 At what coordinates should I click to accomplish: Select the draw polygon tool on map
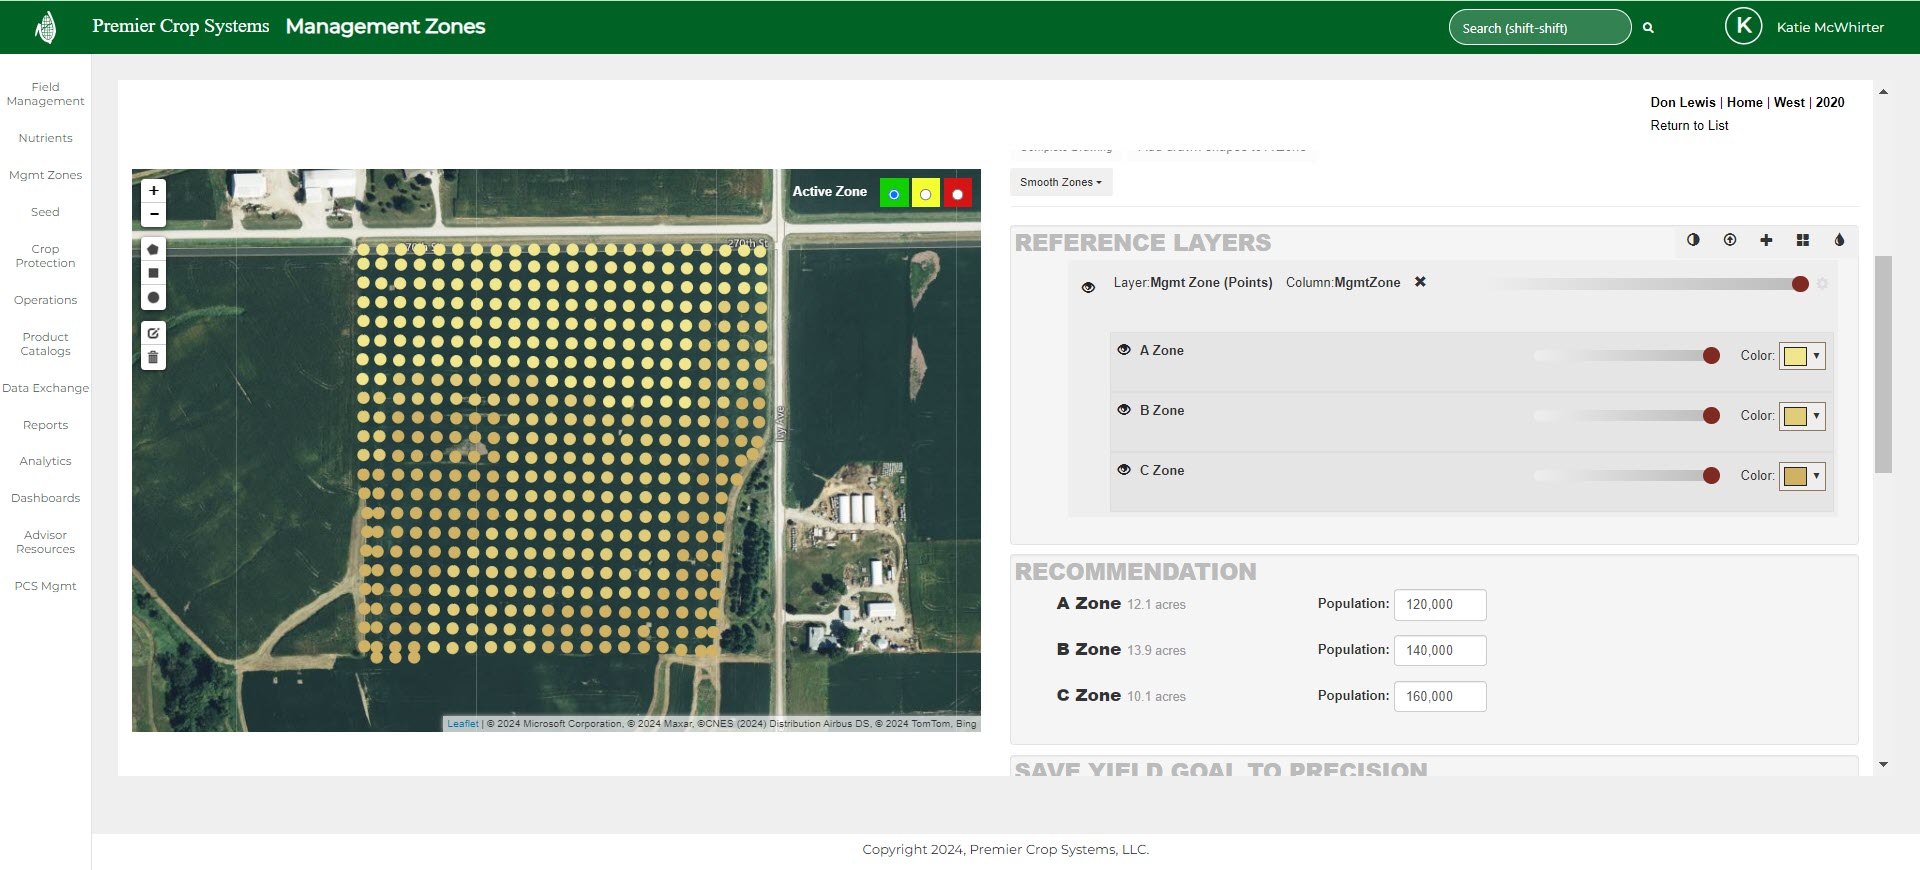pos(153,249)
